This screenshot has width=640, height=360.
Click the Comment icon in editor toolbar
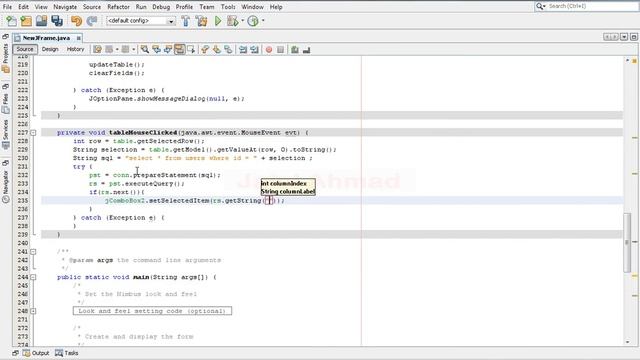[295, 49]
